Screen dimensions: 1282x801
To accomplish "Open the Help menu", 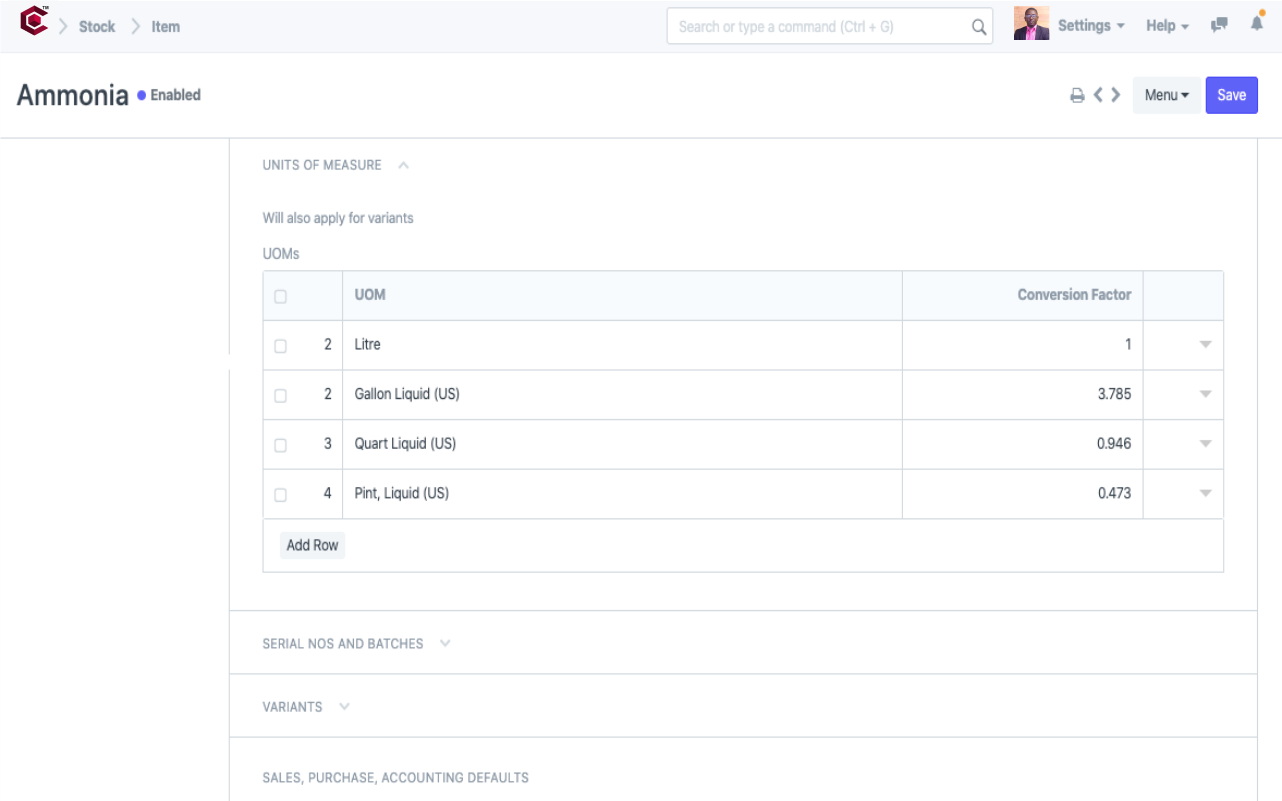I will coord(1167,26).
